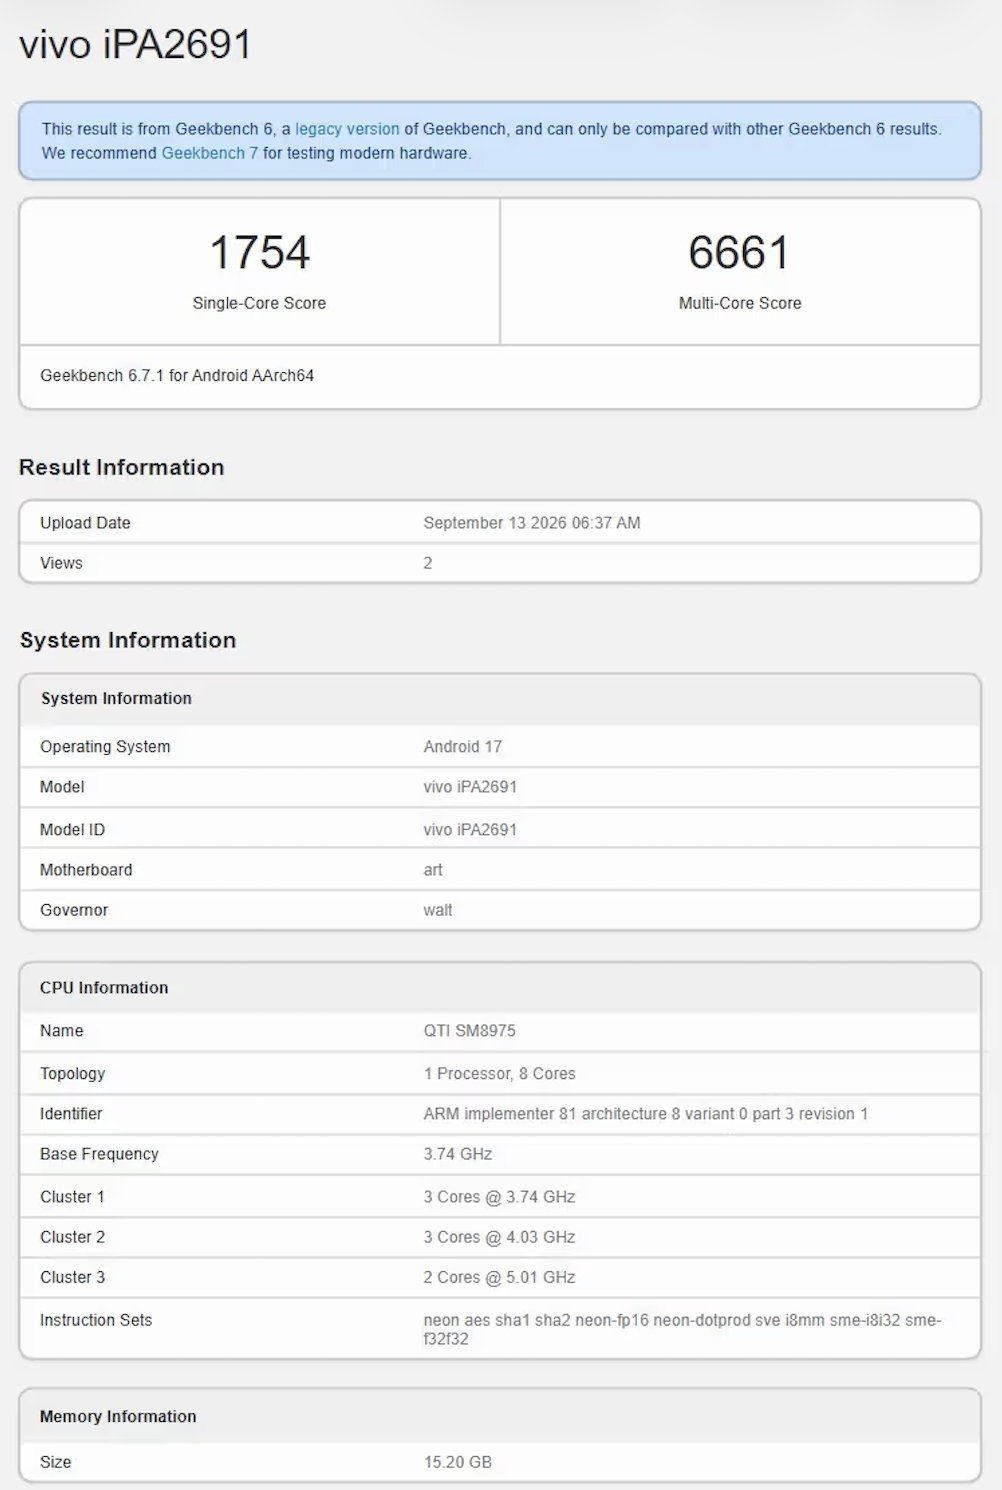Click the 6661 multi-core score

(739, 252)
